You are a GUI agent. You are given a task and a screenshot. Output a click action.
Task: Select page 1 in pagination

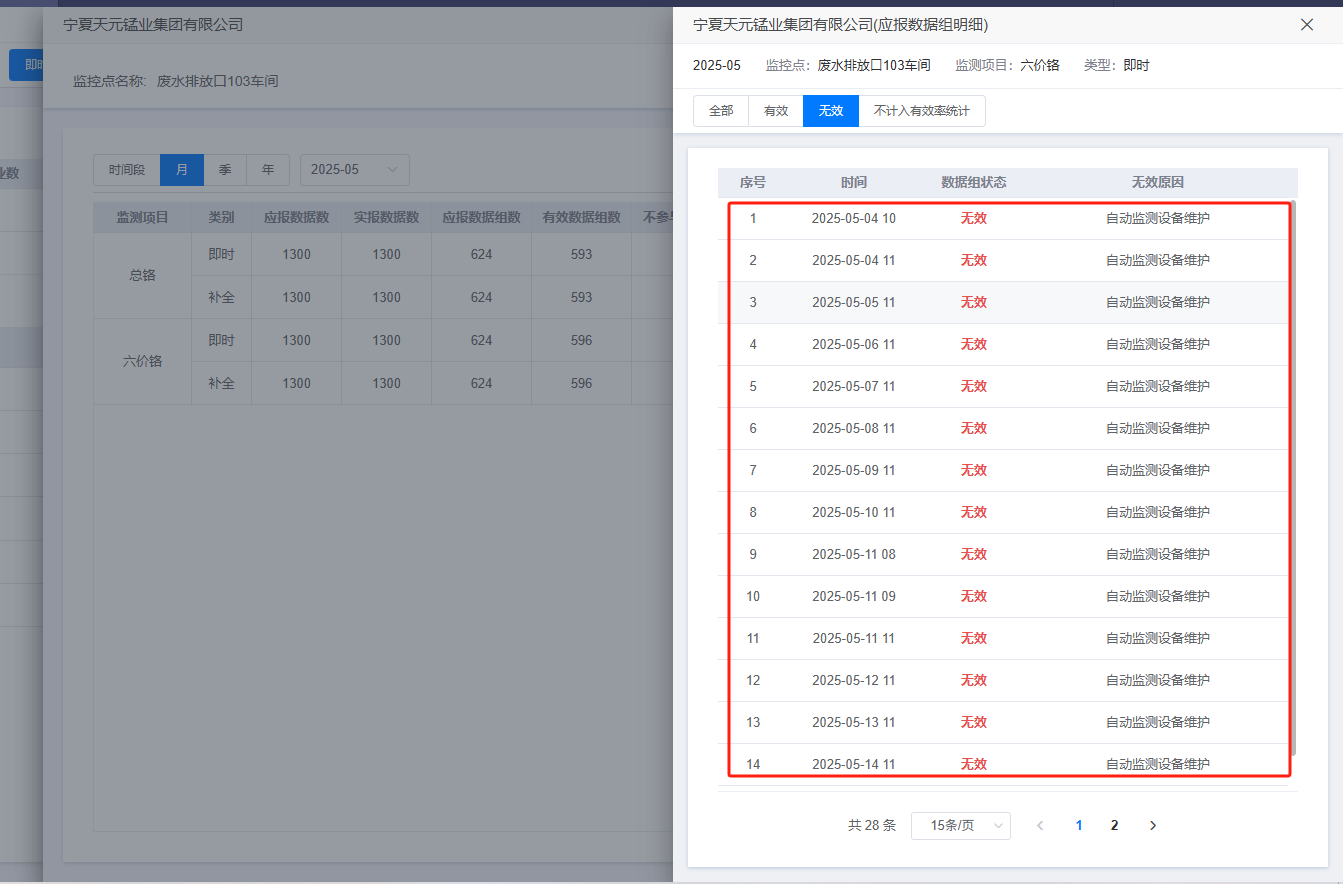point(1079,826)
